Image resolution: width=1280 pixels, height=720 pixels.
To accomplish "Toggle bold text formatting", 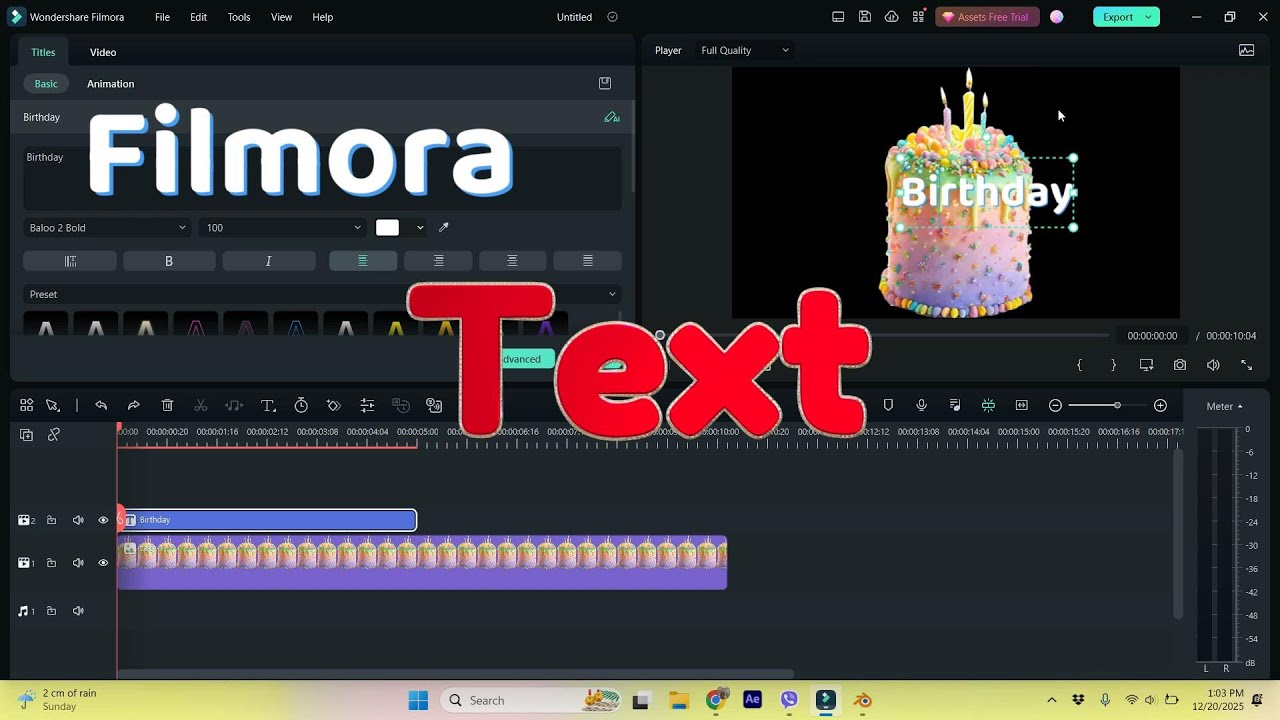I will click(x=169, y=261).
